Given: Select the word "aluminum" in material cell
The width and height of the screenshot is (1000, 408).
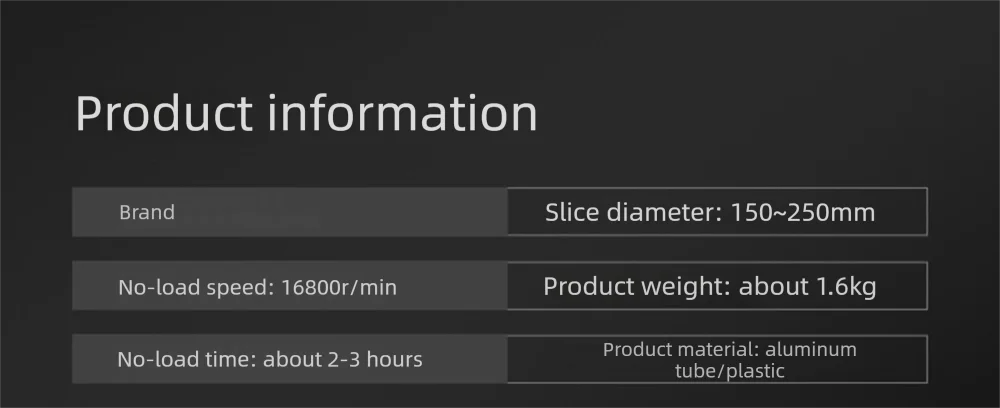Looking at the screenshot, I should click(x=812, y=350).
